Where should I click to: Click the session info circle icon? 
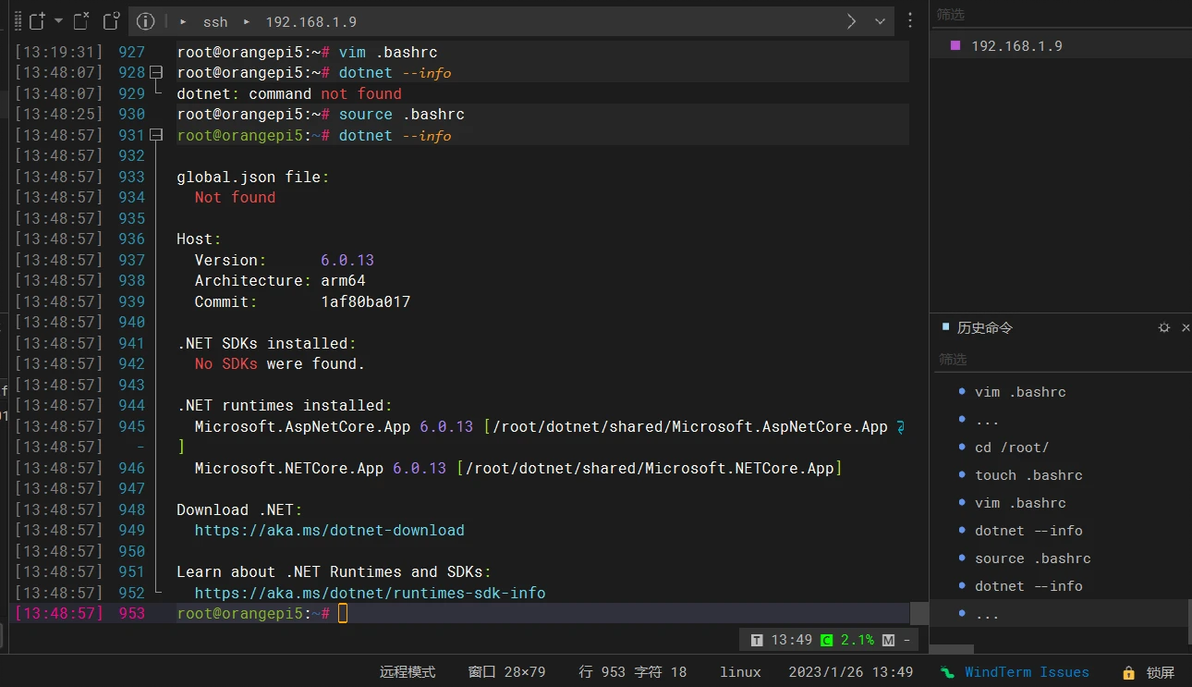coord(145,21)
